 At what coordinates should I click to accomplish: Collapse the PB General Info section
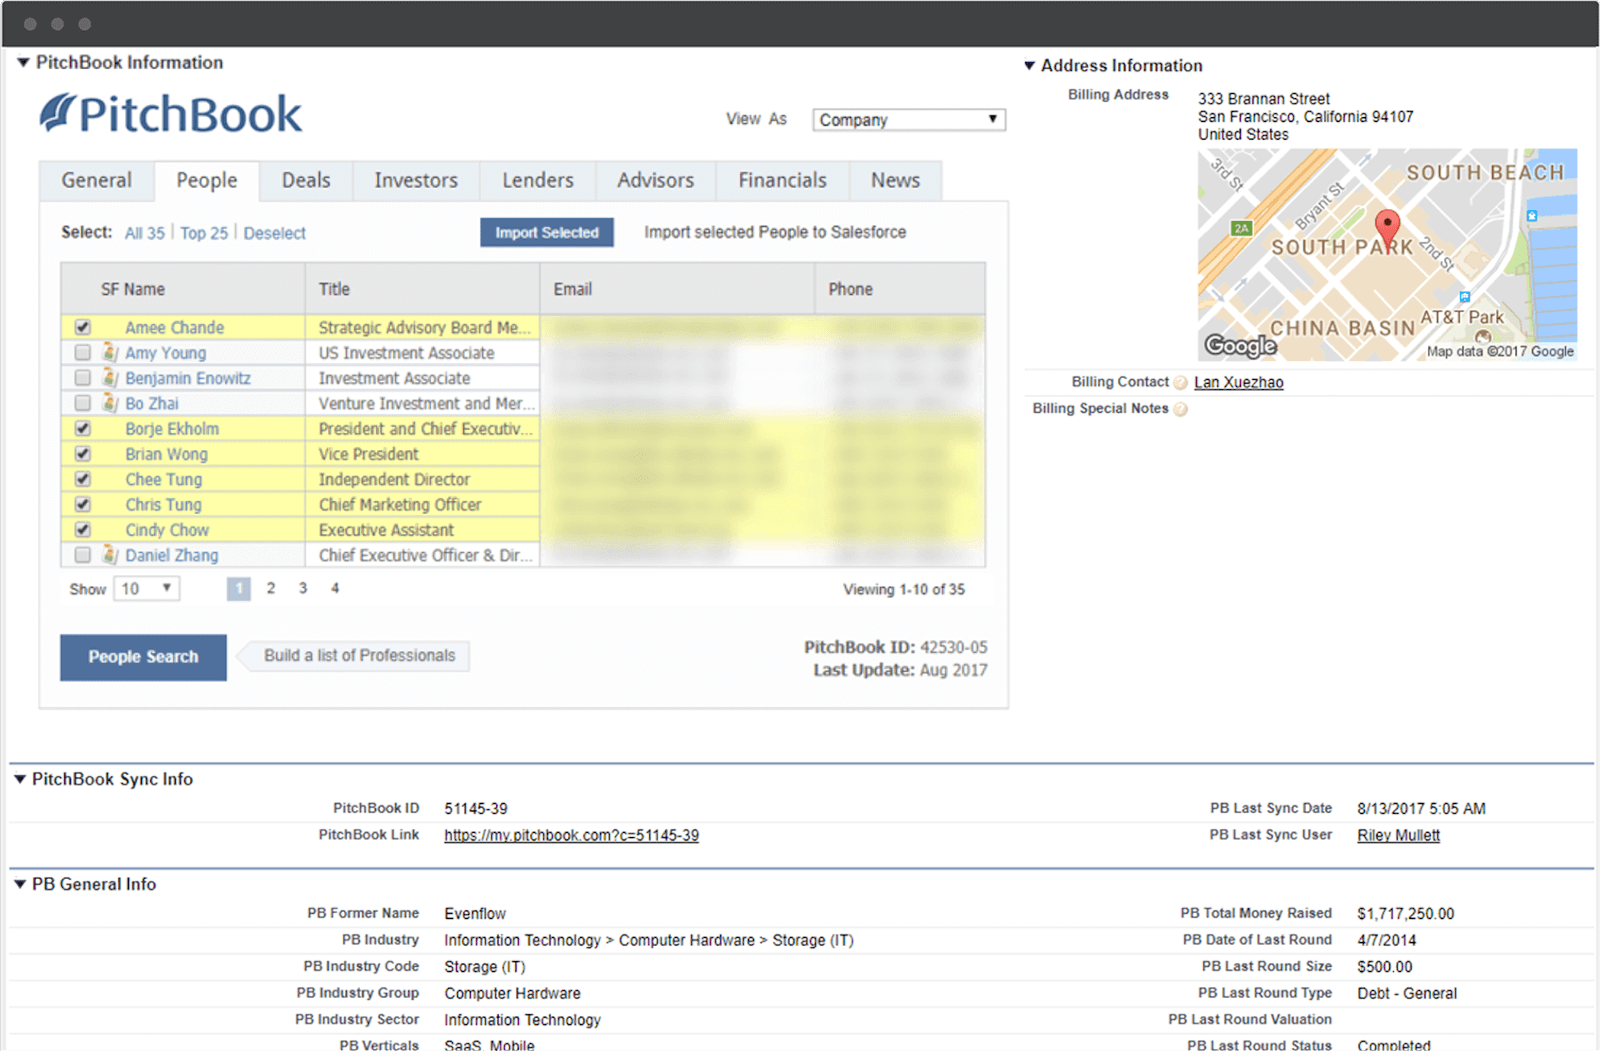[19, 884]
